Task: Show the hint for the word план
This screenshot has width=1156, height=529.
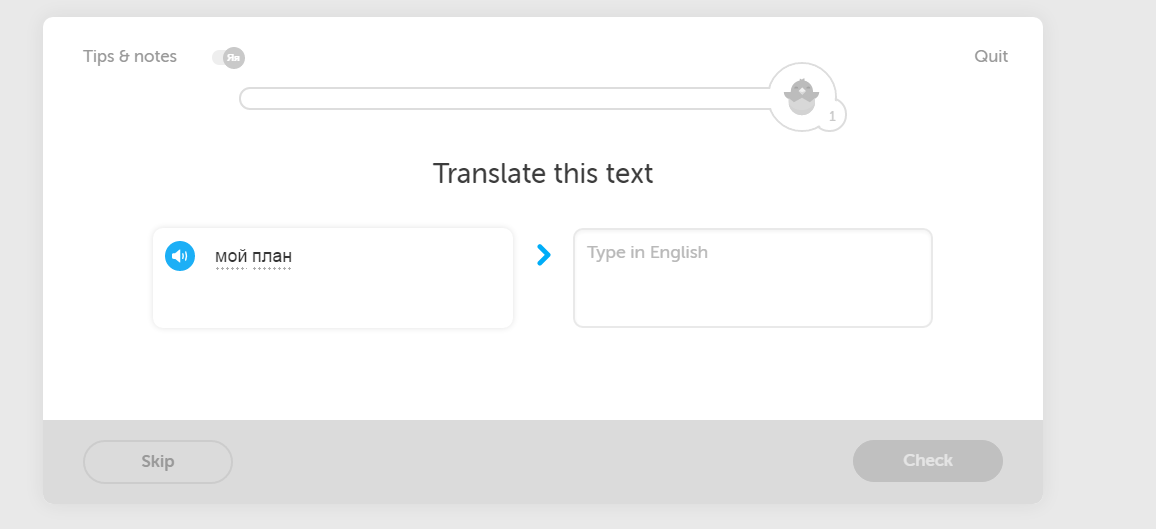Action: (x=272, y=257)
